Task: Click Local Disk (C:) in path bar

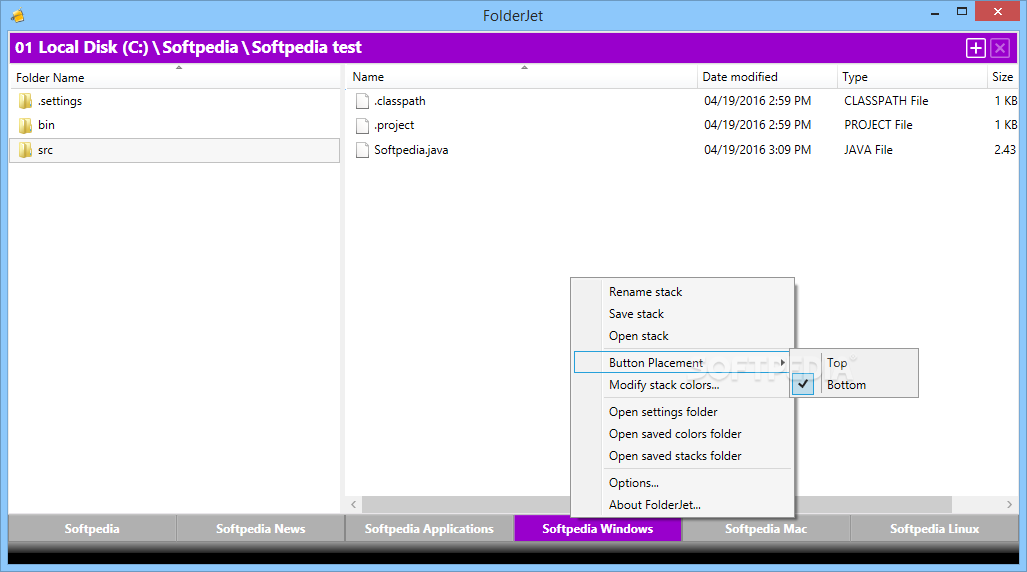Action: tap(94, 47)
